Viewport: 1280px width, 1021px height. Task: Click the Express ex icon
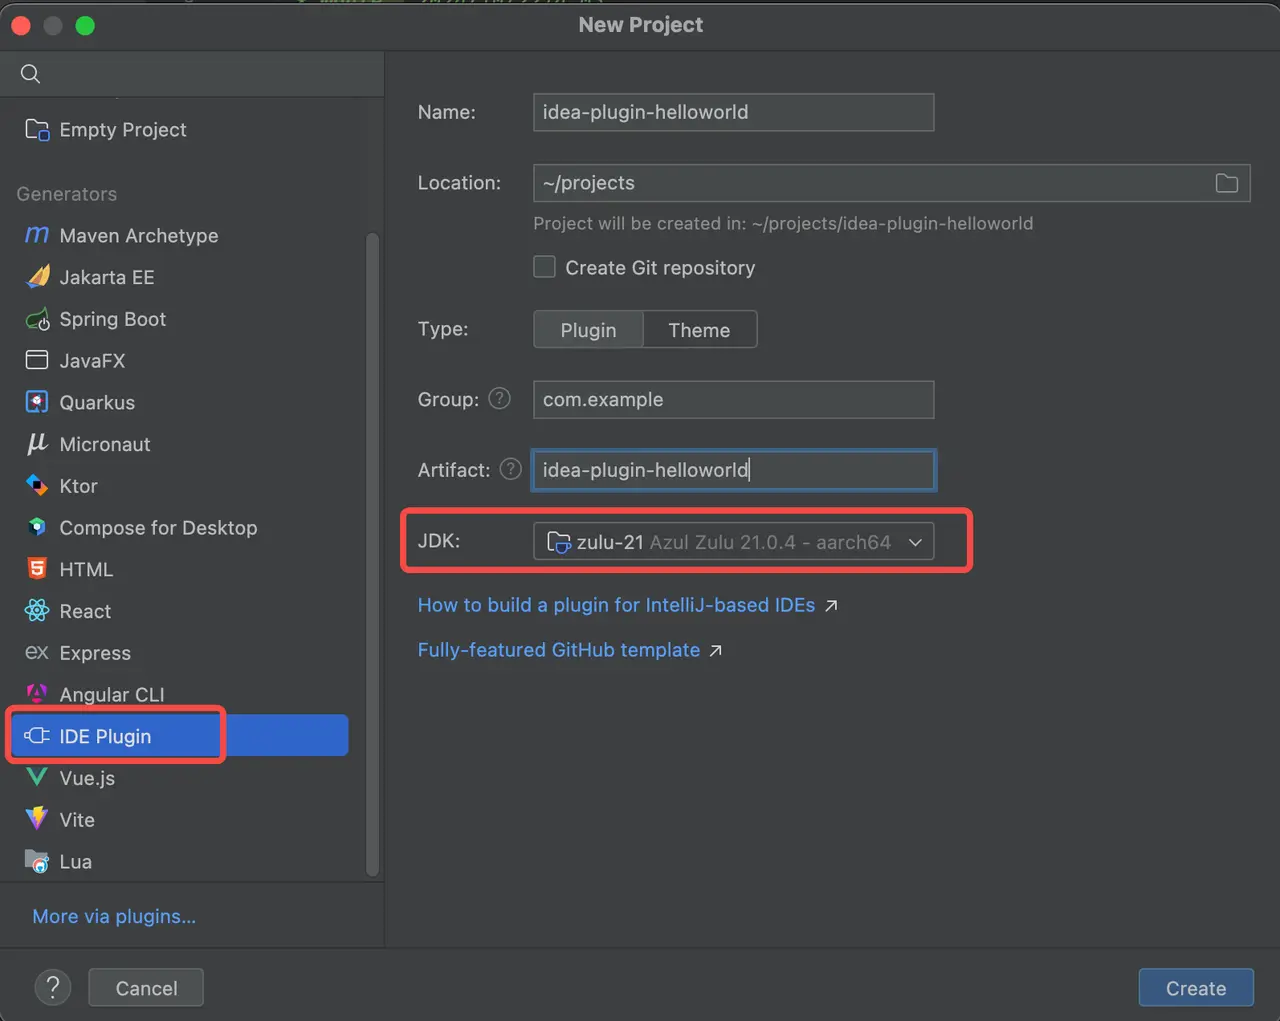[x=37, y=653]
